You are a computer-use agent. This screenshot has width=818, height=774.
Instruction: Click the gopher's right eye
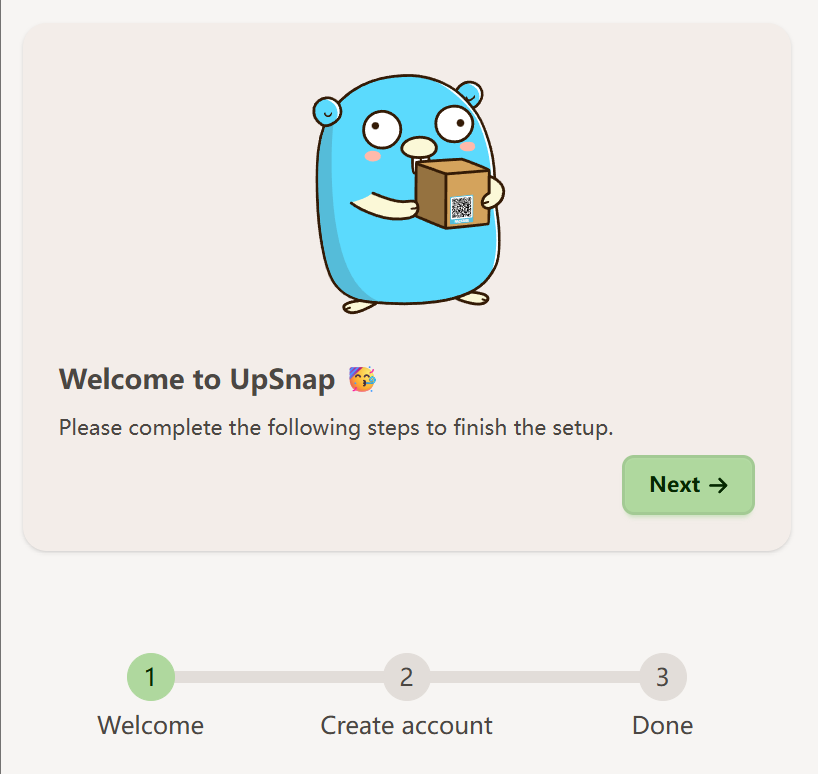454,124
